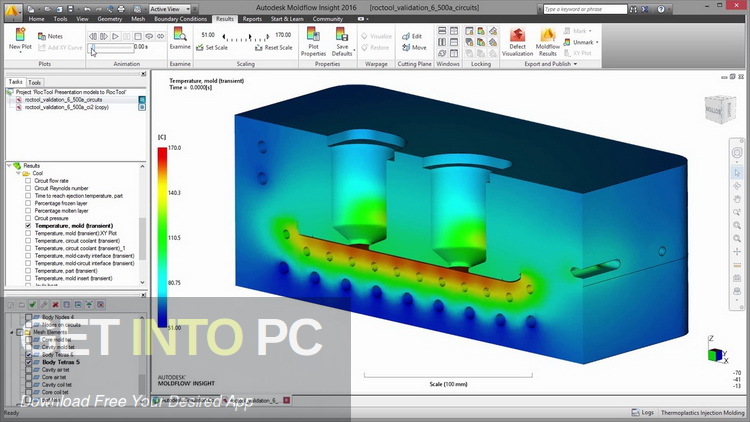
Task: Check Temperature, mold insert (transient) result
Action: click(x=28, y=278)
